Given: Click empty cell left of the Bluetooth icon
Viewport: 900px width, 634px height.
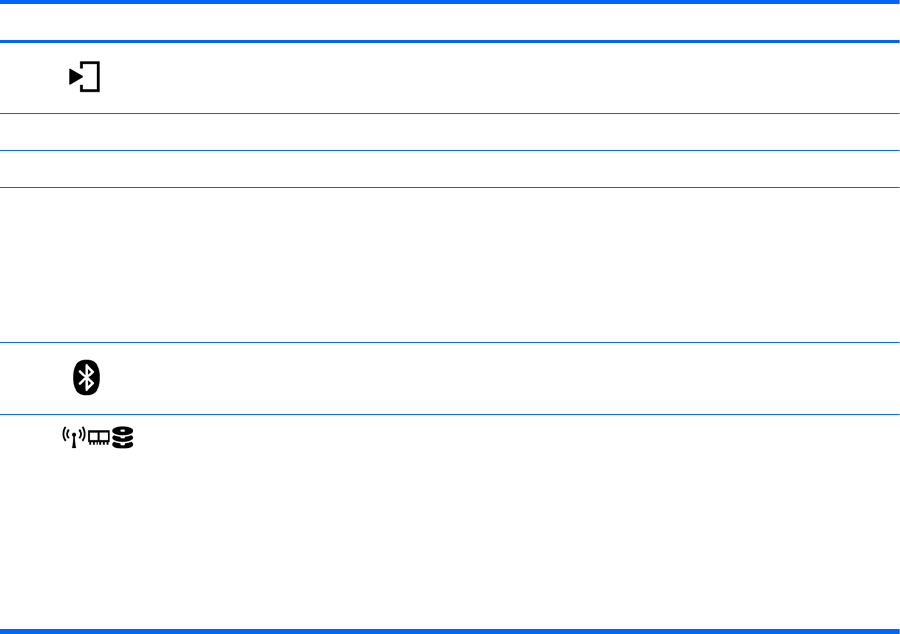Looking at the screenshot, I should coord(30,378).
